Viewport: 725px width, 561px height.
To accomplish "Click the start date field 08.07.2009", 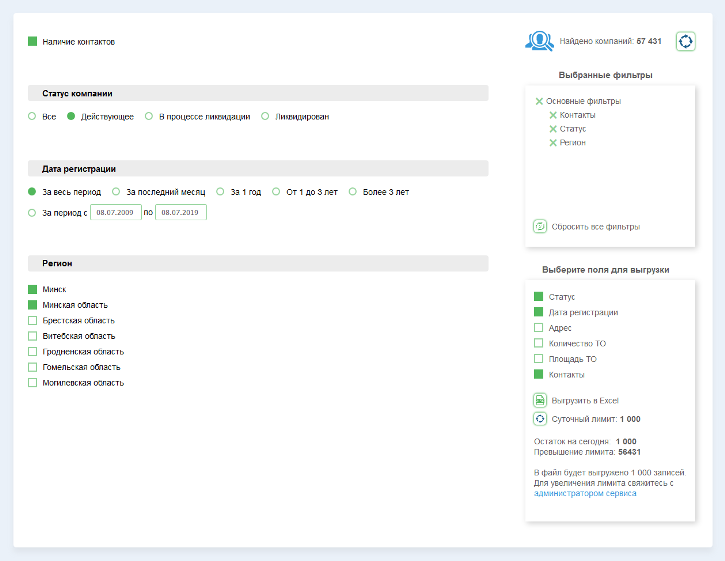I will point(116,213).
